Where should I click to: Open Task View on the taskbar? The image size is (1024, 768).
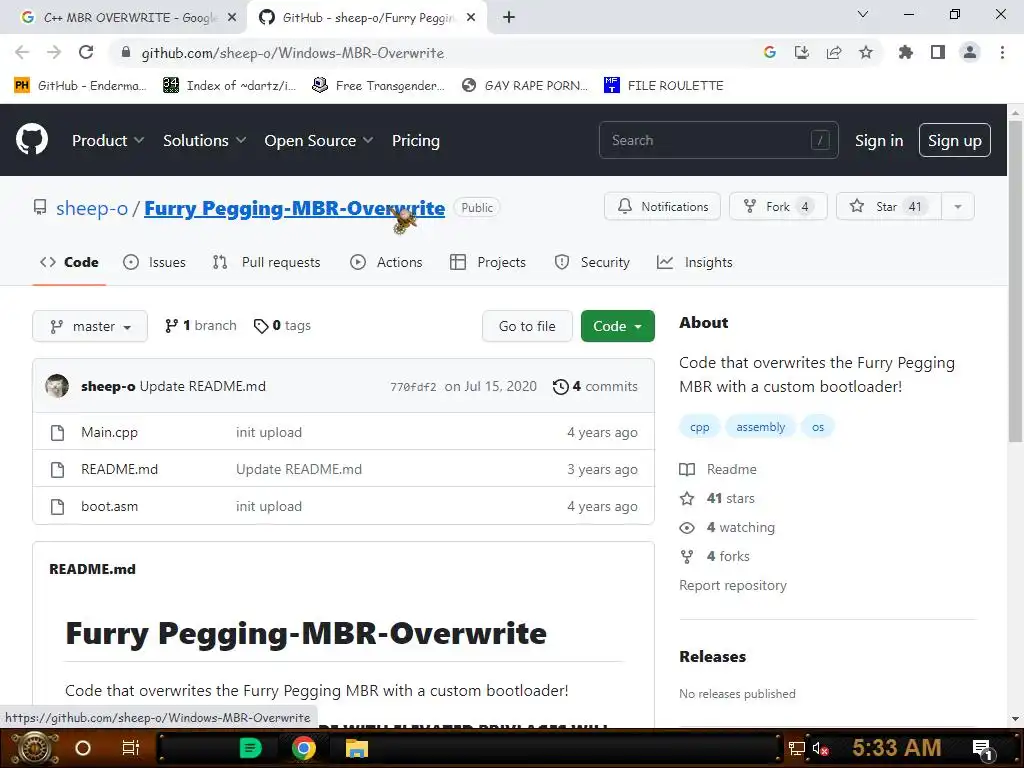pos(131,748)
